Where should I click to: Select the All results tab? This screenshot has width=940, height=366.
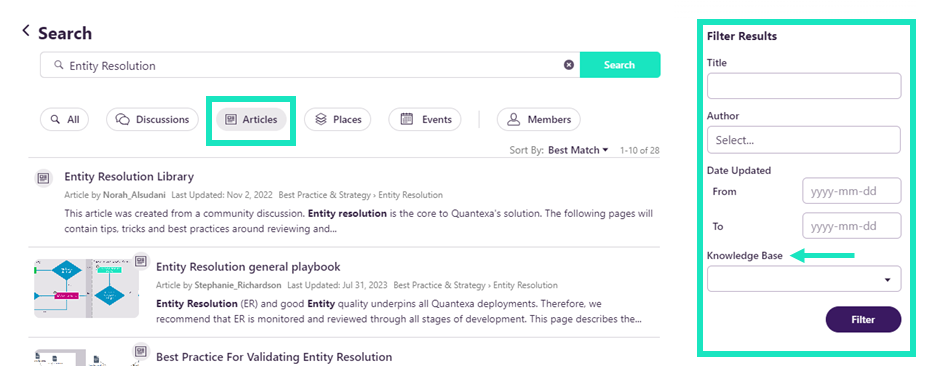(65, 119)
